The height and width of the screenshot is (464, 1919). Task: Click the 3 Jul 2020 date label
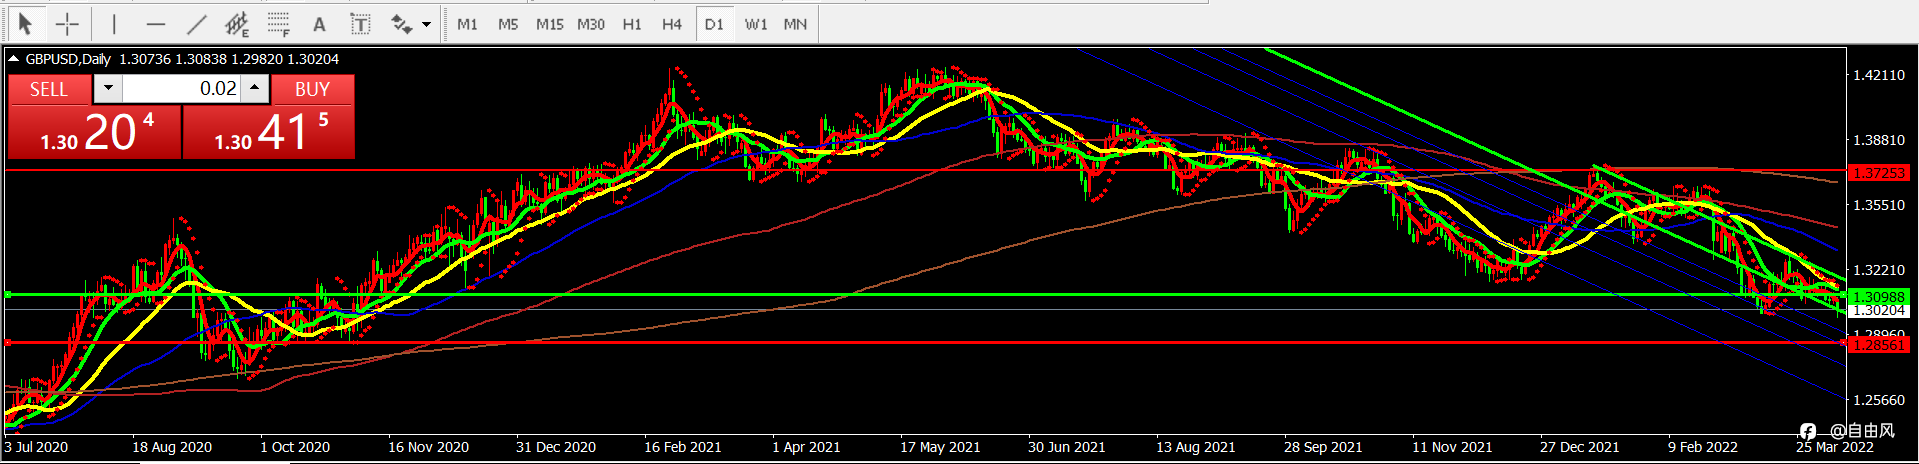[36, 447]
